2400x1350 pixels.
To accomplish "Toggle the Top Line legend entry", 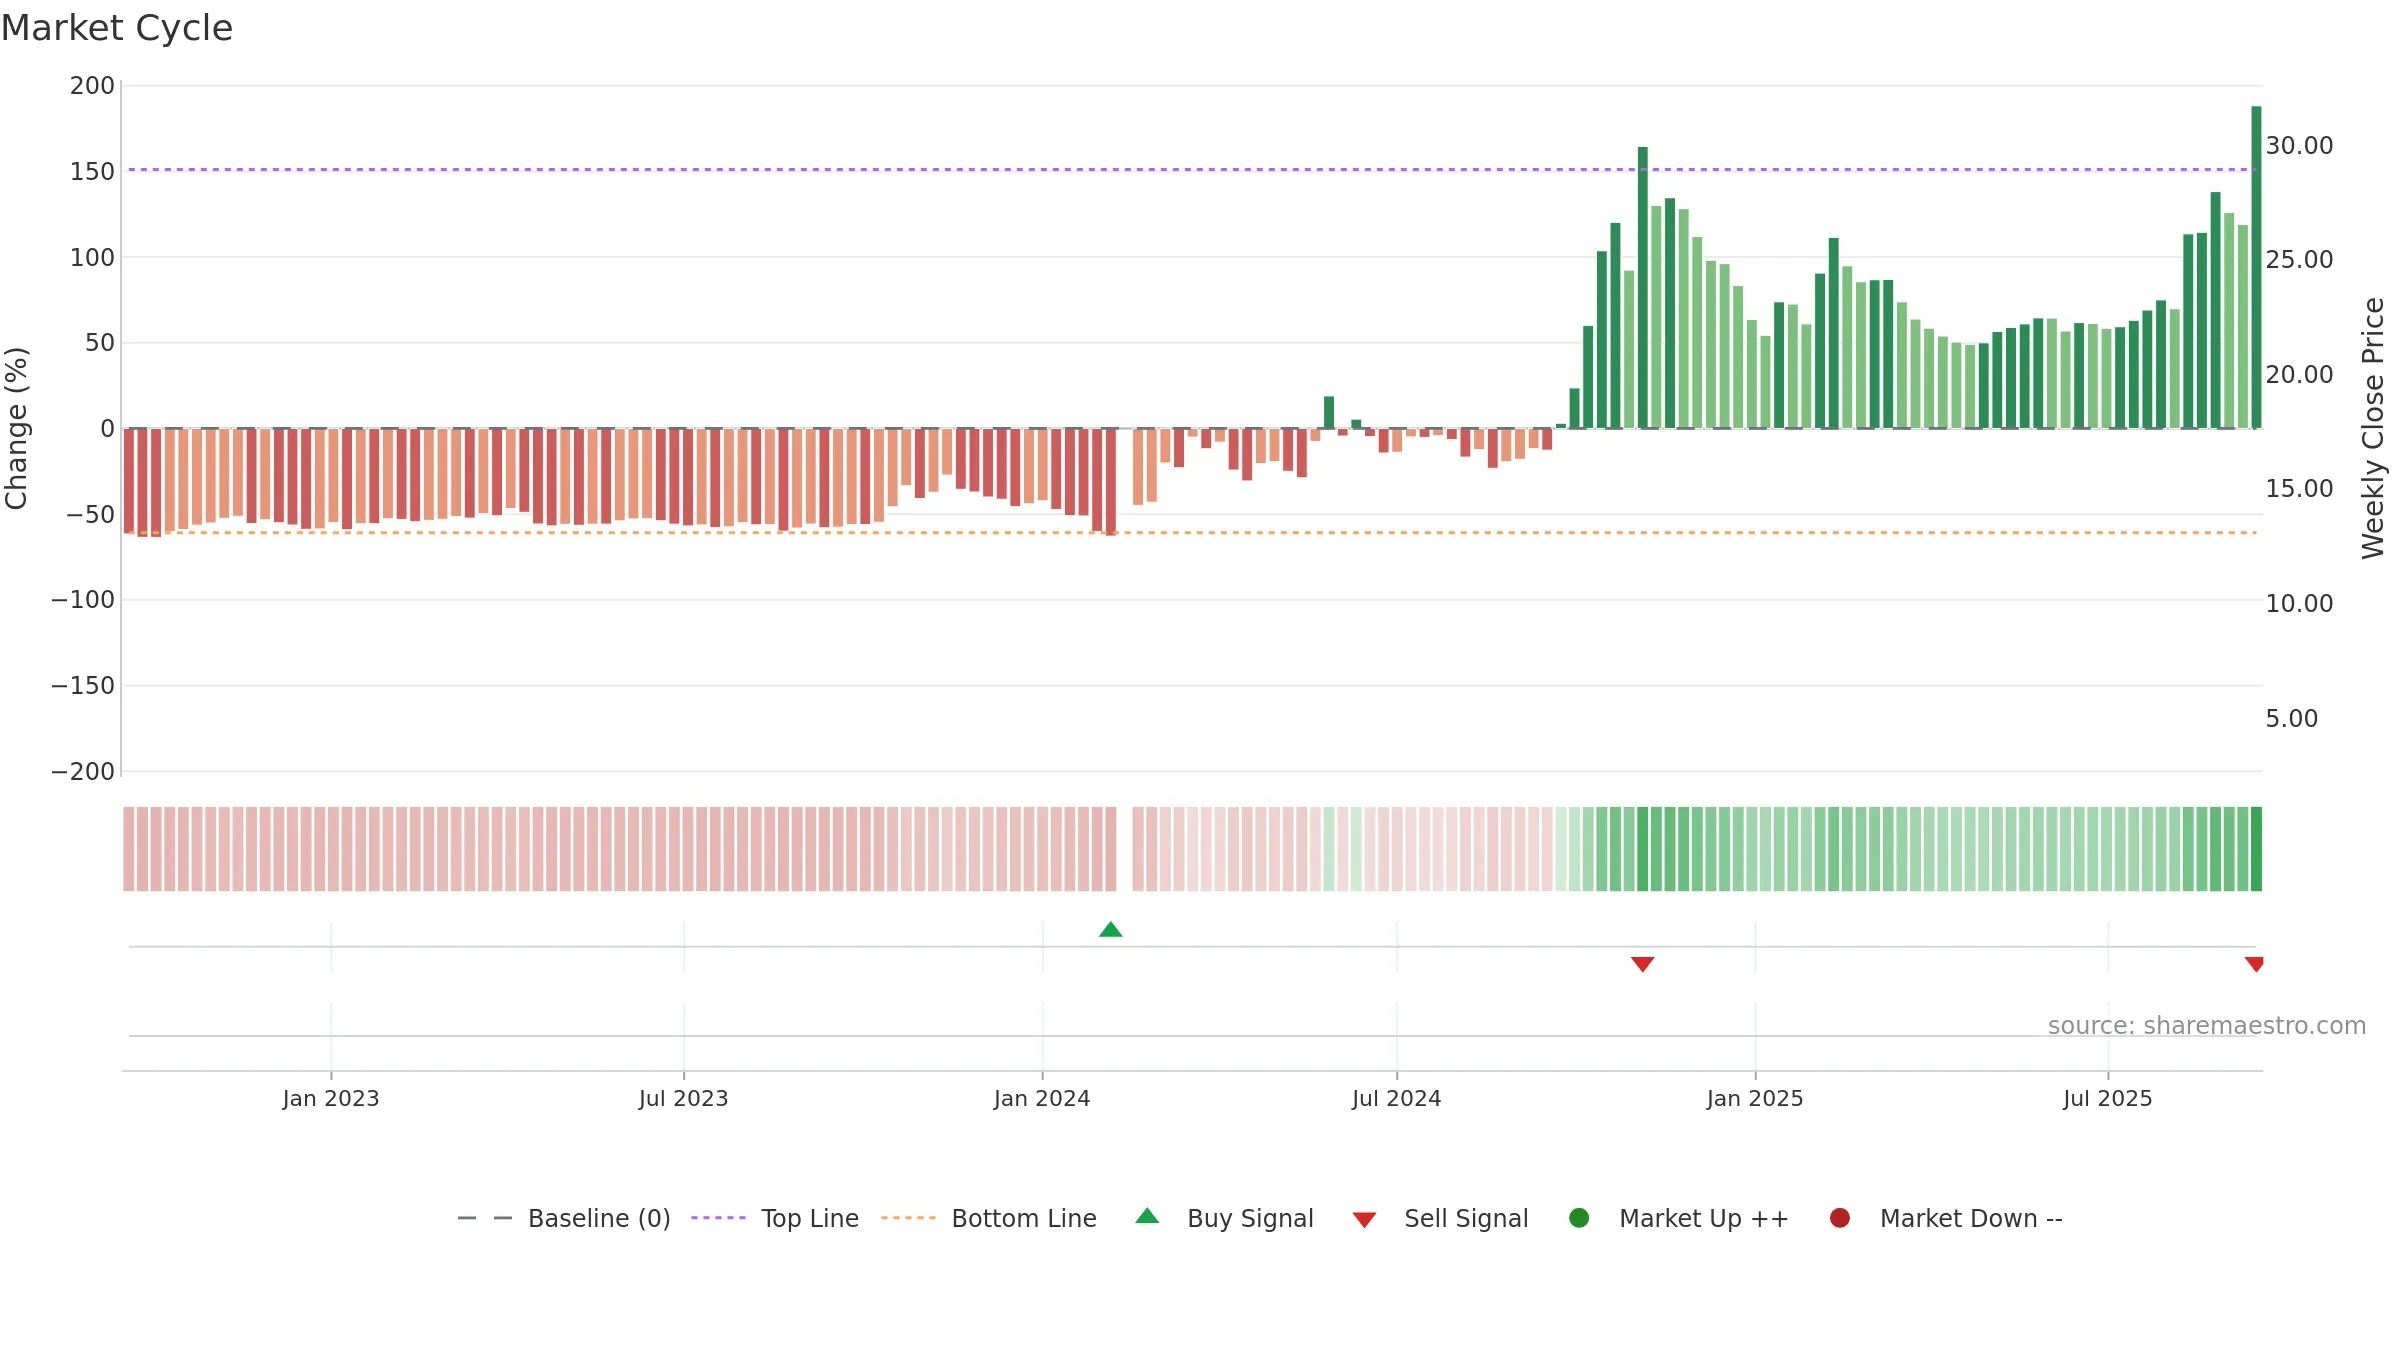I will point(775,1218).
